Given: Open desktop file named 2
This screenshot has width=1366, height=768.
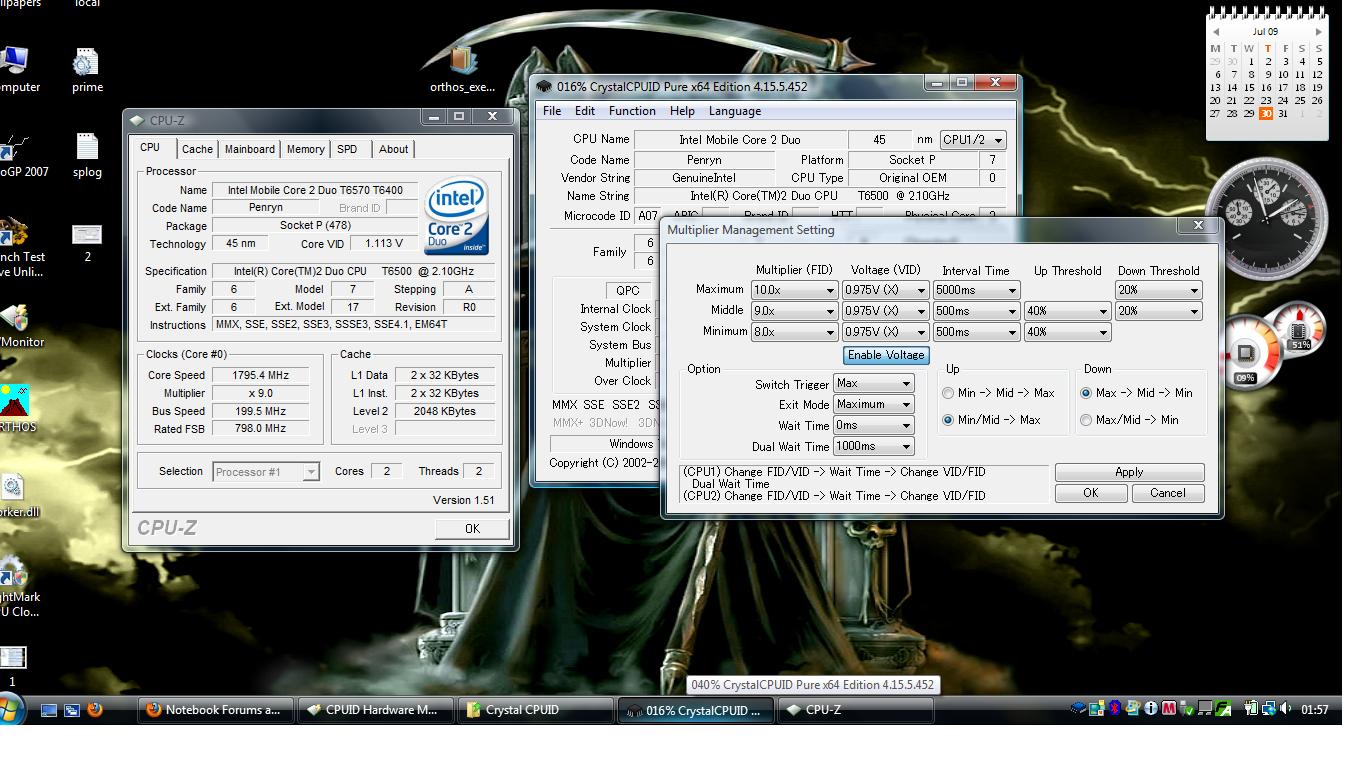Looking at the screenshot, I should point(87,243).
